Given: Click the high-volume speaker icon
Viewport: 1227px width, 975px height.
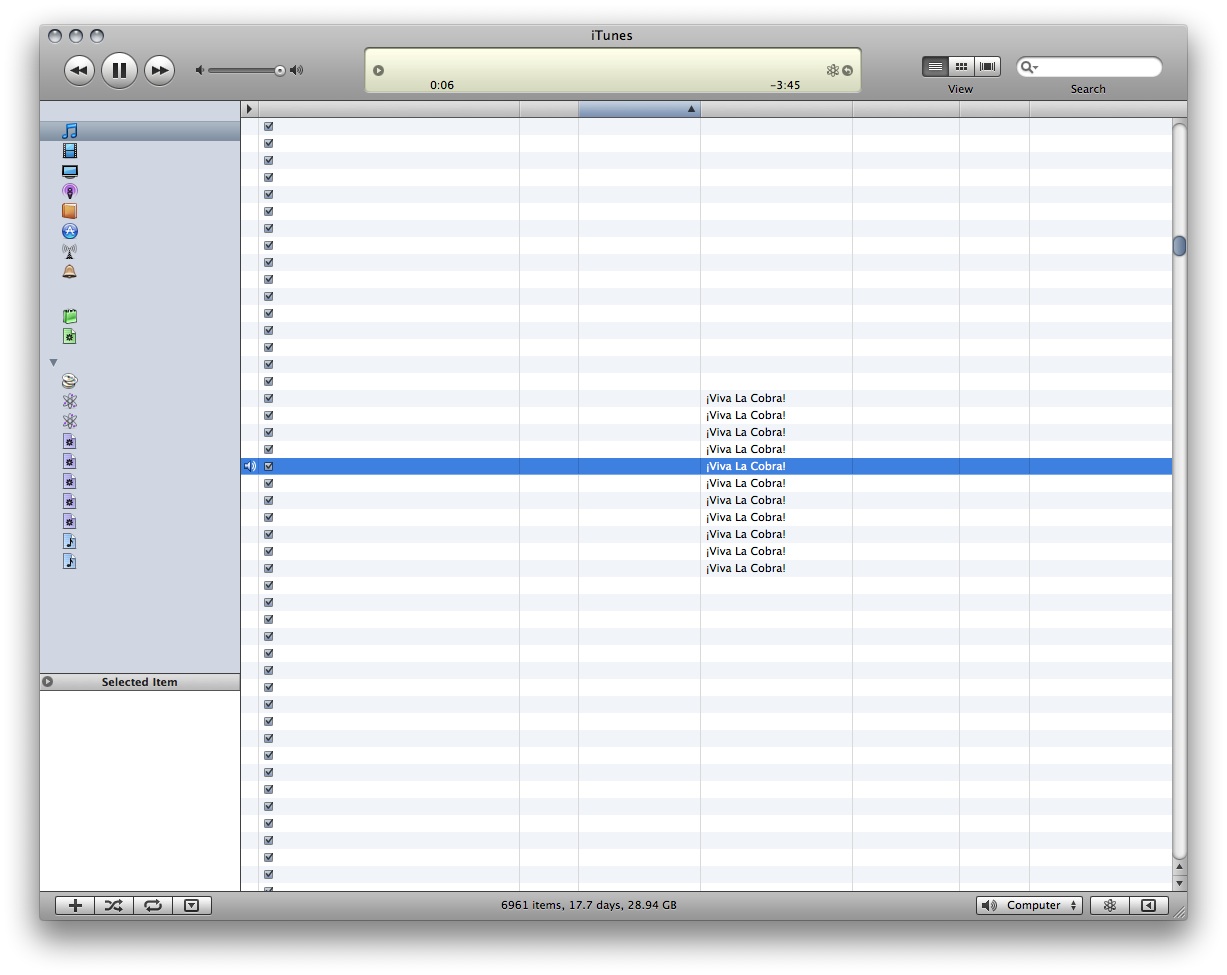Looking at the screenshot, I should (x=296, y=70).
